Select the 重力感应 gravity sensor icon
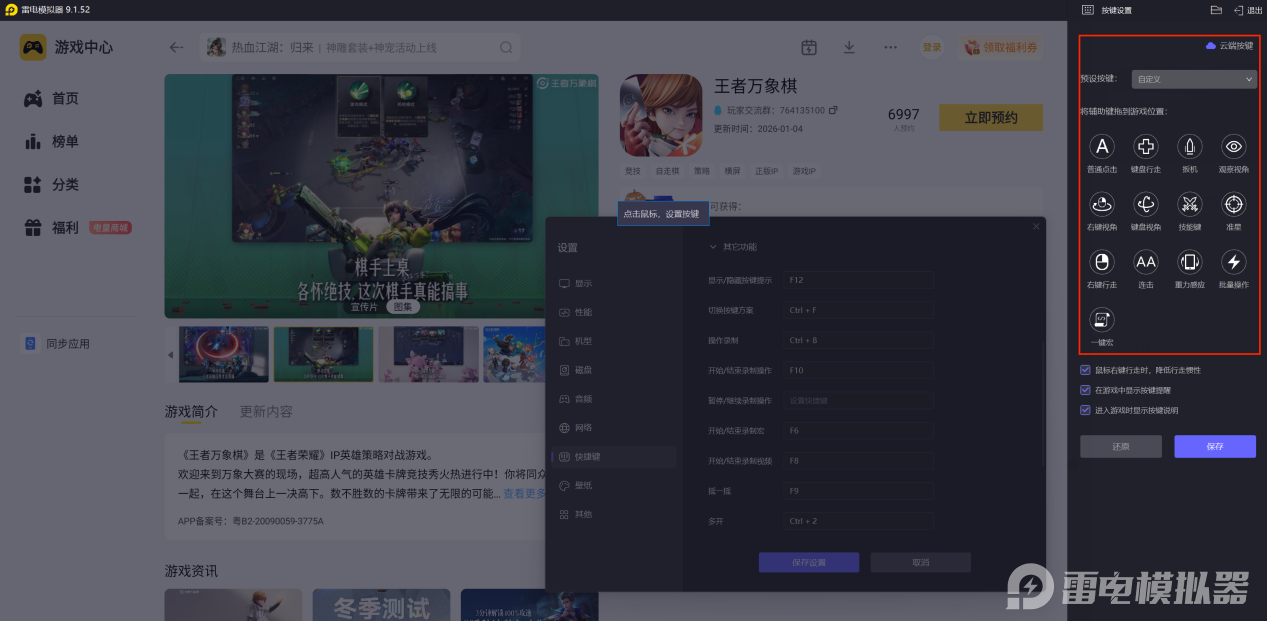Screen dimensions: 1267x621 click(x=1190, y=262)
